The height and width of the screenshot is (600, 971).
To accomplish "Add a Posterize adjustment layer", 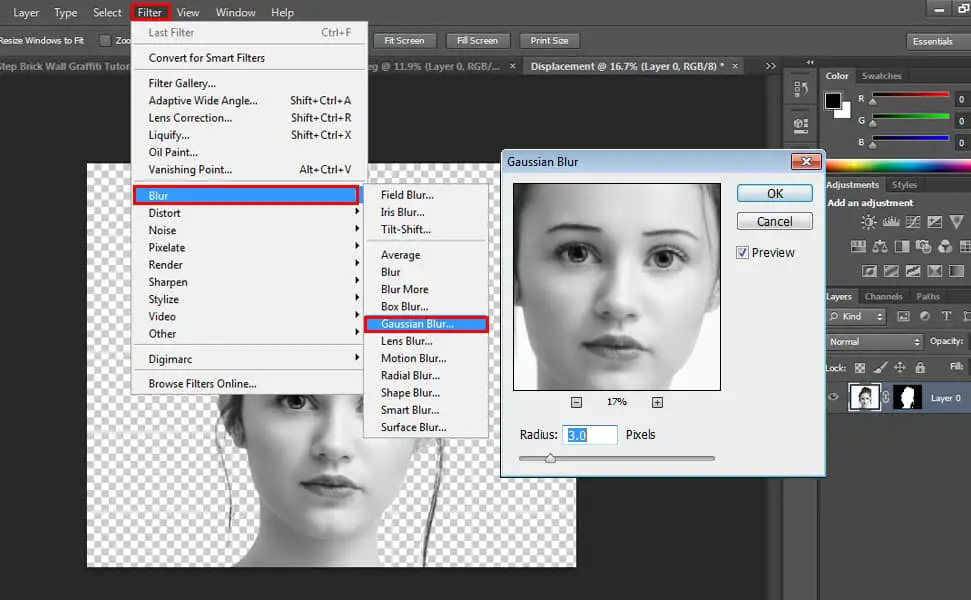I will tap(891, 271).
